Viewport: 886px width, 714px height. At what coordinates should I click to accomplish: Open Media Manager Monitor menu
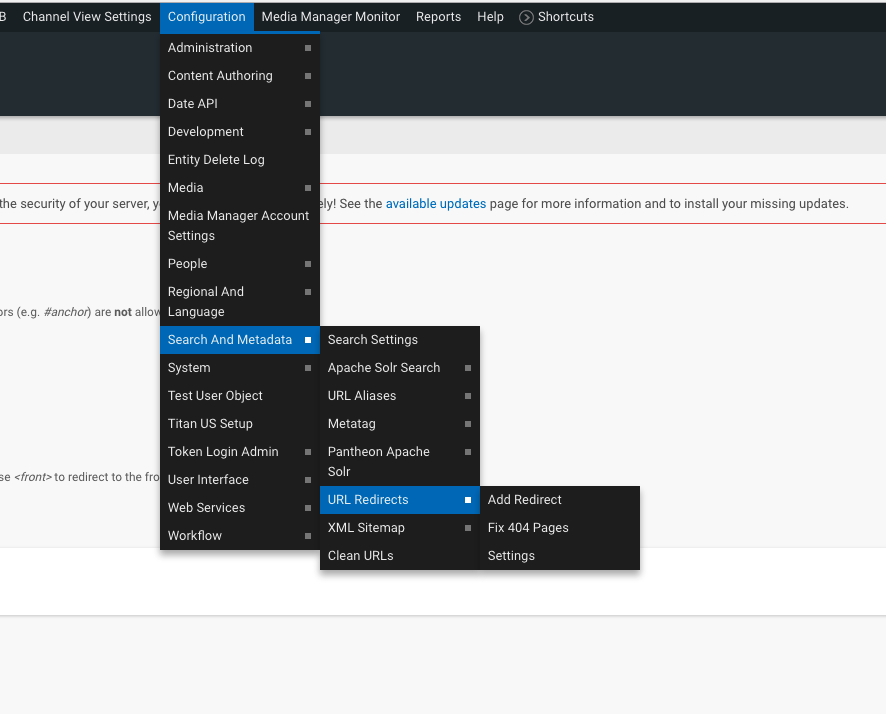point(331,17)
